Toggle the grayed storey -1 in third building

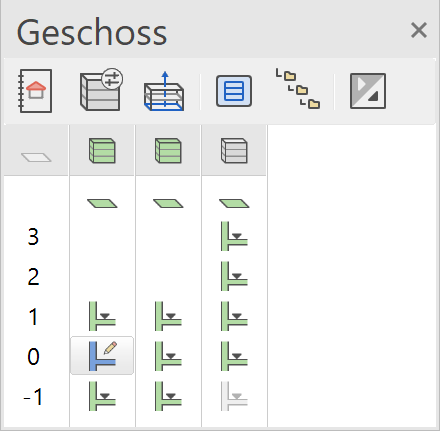pyautogui.click(x=234, y=396)
